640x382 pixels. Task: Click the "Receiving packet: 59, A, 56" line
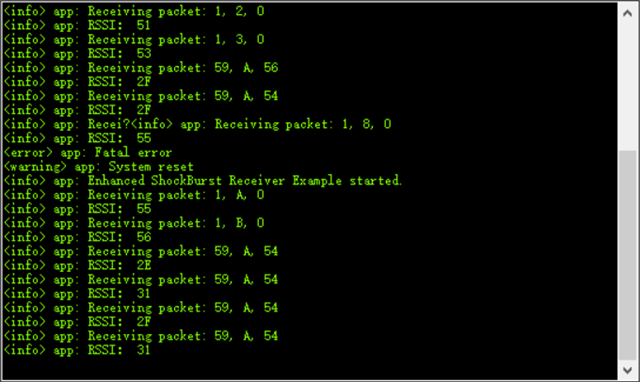tap(141, 68)
